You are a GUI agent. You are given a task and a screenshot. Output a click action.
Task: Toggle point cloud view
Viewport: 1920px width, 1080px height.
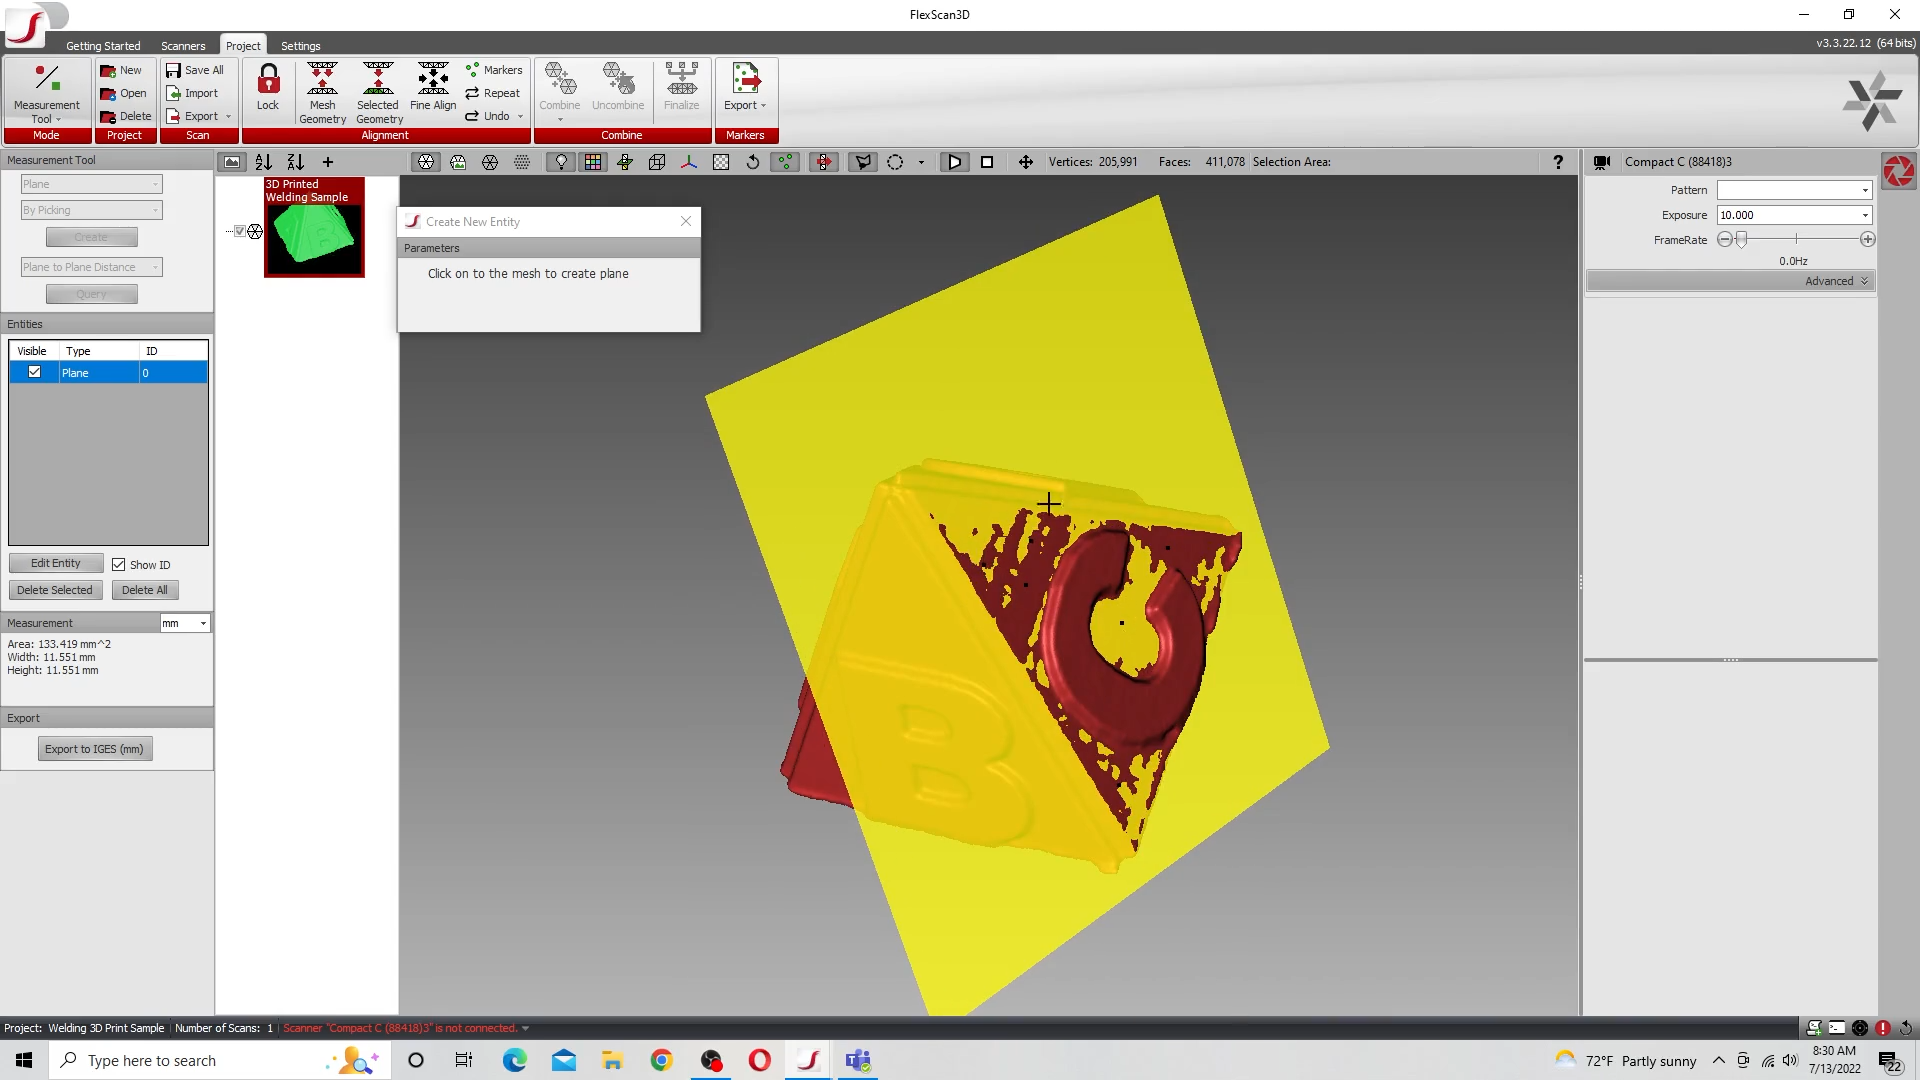pos(522,162)
